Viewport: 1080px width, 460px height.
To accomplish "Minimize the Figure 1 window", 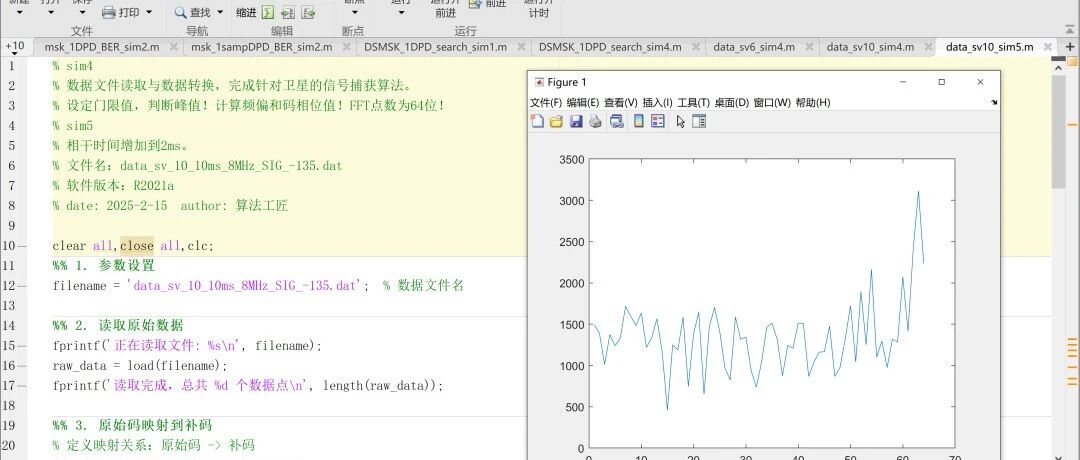I will (x=903, y=82).
